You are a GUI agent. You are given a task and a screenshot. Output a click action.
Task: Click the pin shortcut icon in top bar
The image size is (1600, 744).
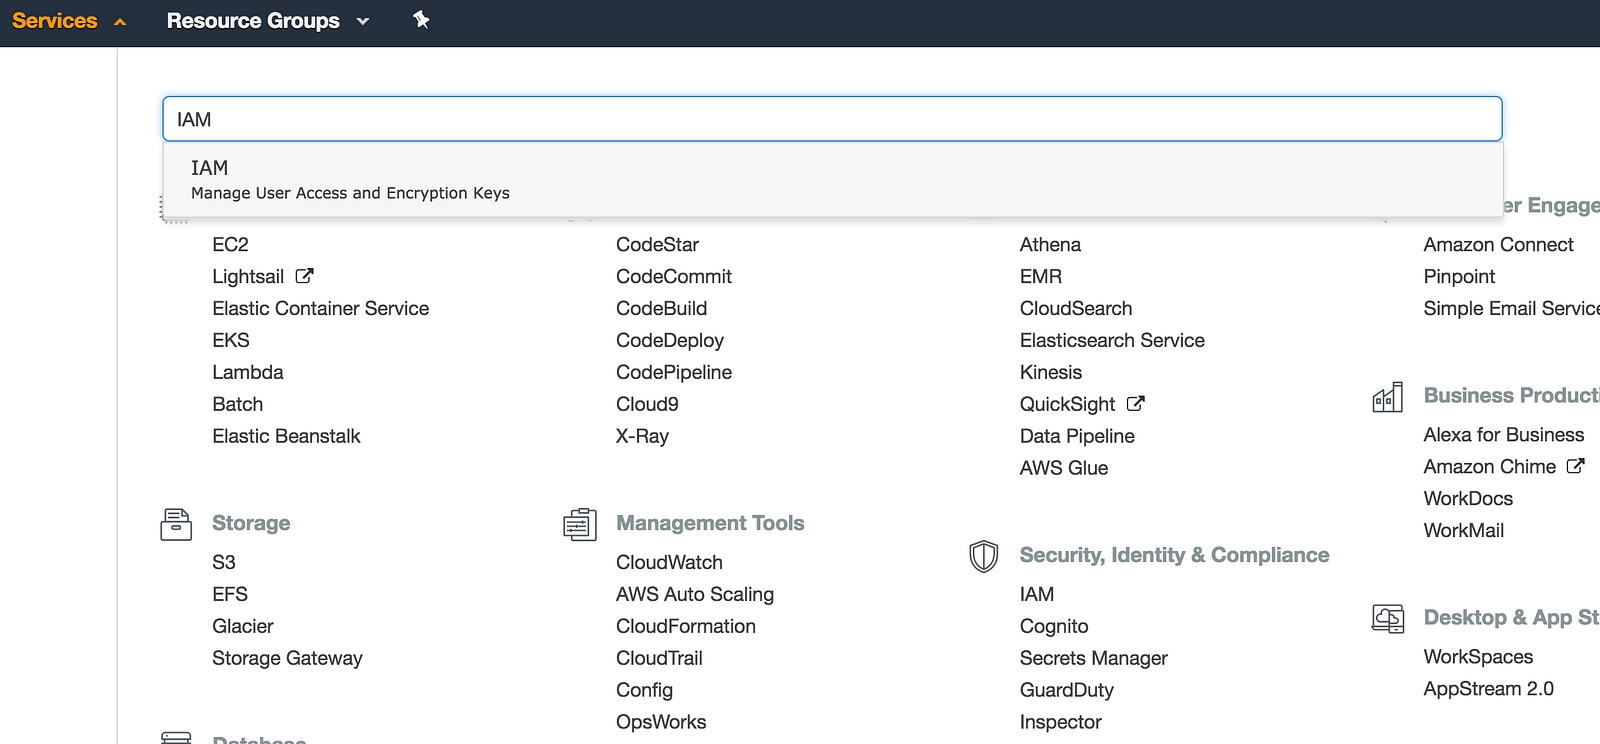coord(421,20)
